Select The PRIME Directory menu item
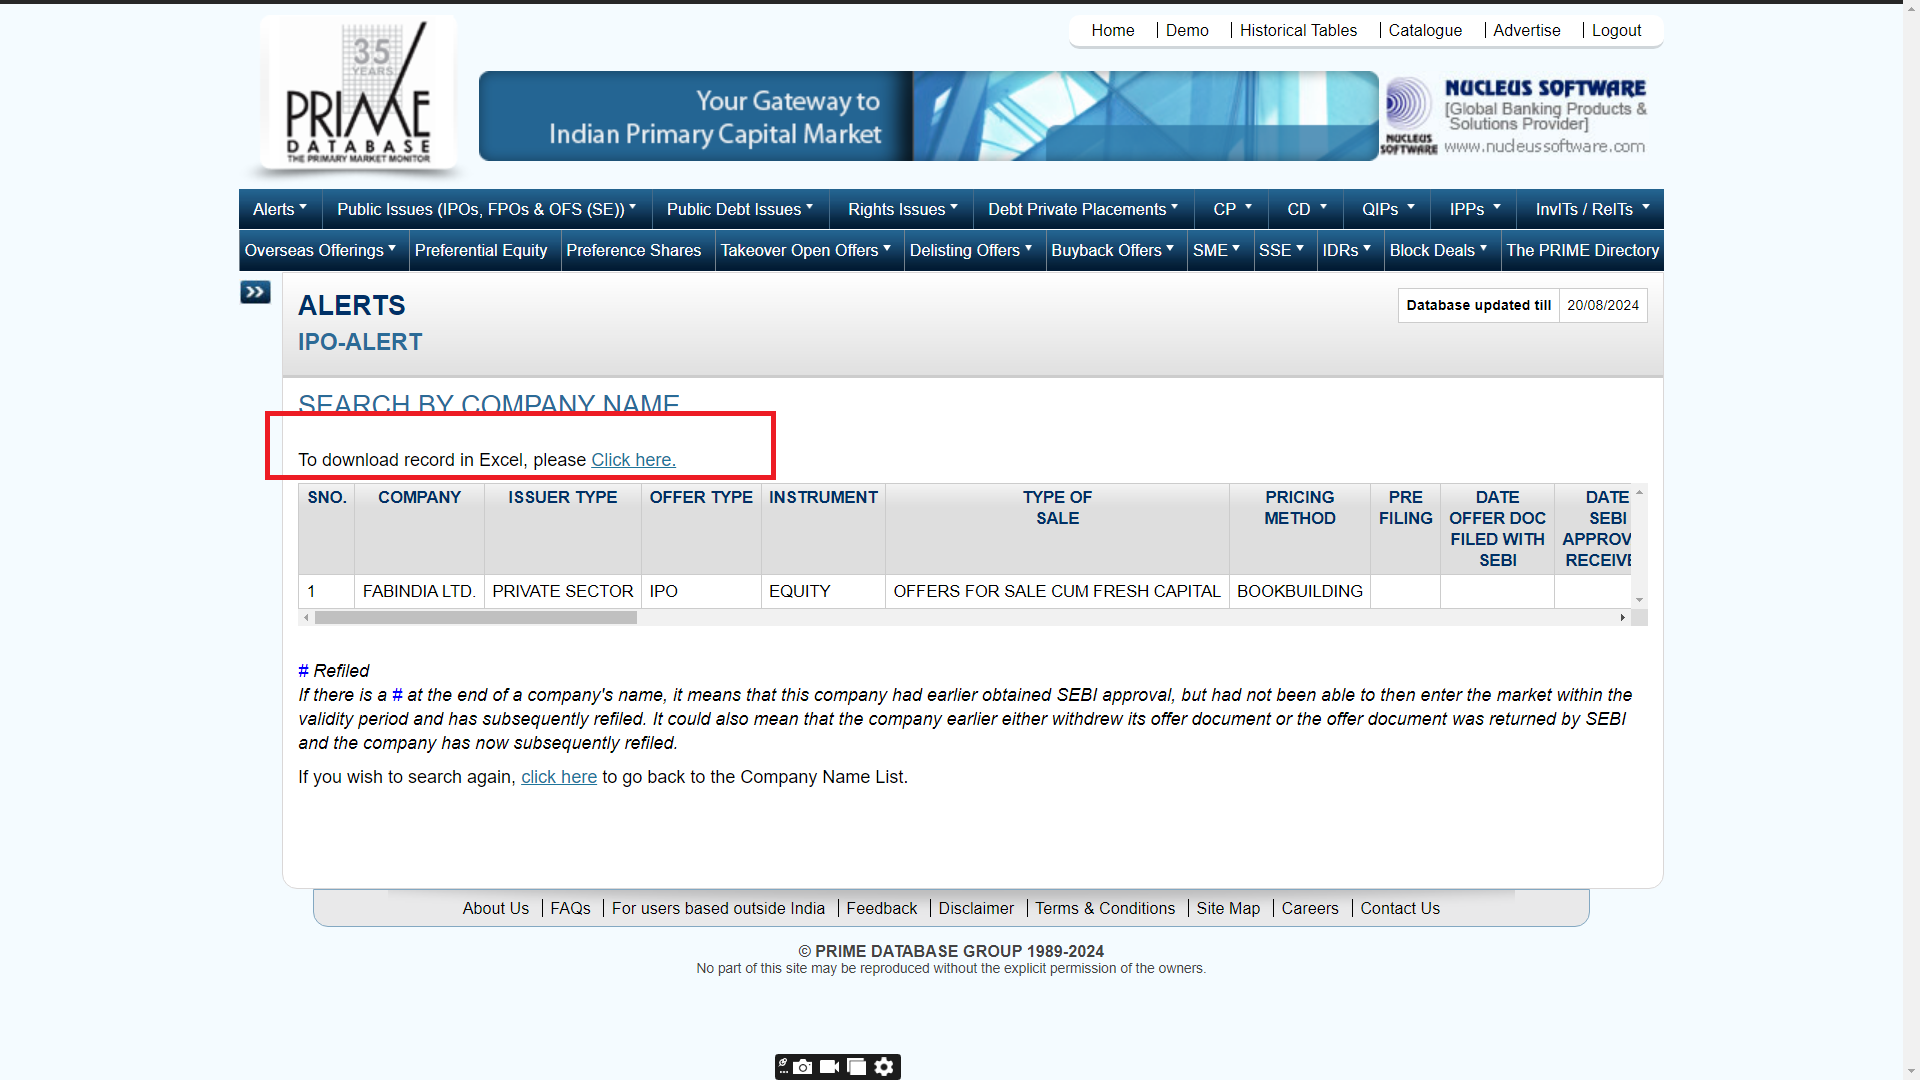Screen dimensions: 1920x1080 click(1582, 250)
